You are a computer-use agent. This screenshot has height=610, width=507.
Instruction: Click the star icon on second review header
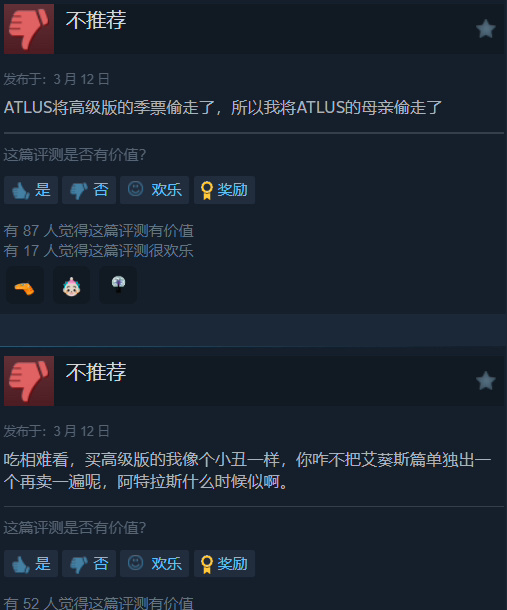[x=486, y=381]
